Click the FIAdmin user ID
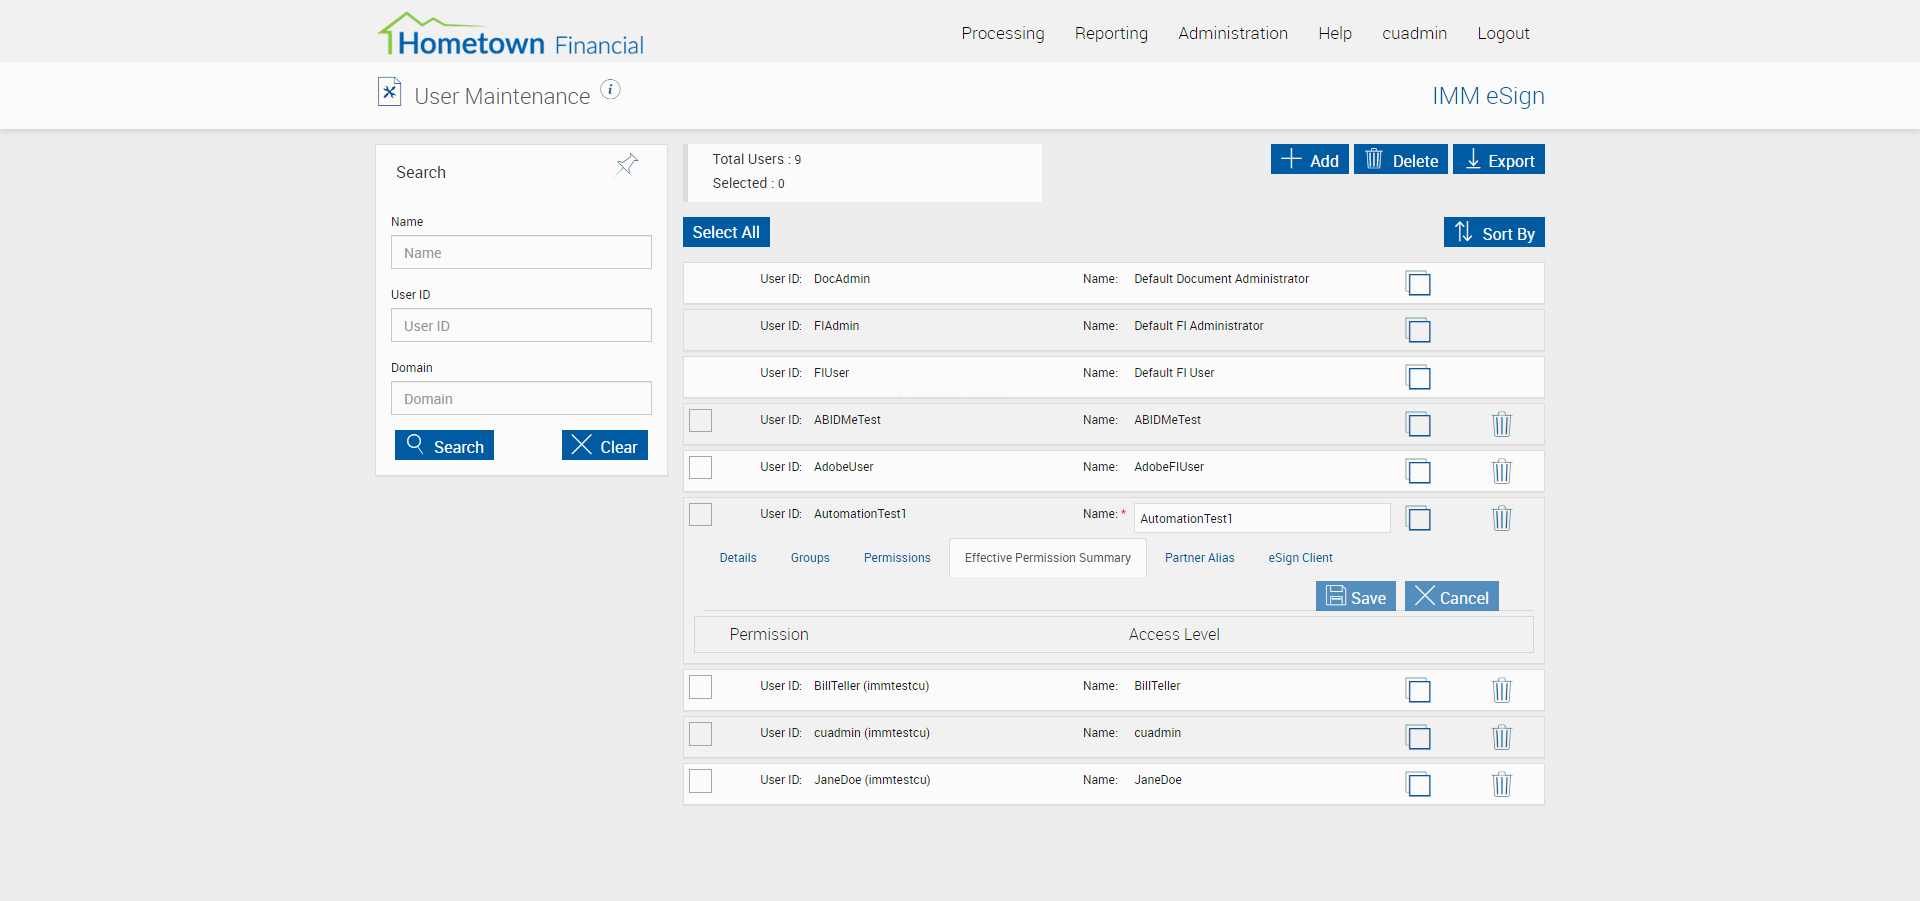Screen dimensions: 1920x901 (x=836, y=326)
